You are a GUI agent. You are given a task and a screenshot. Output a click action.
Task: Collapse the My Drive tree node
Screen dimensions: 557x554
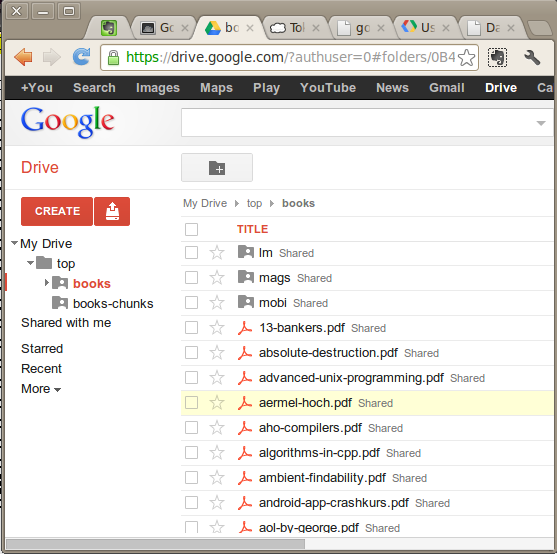(15, 243)
